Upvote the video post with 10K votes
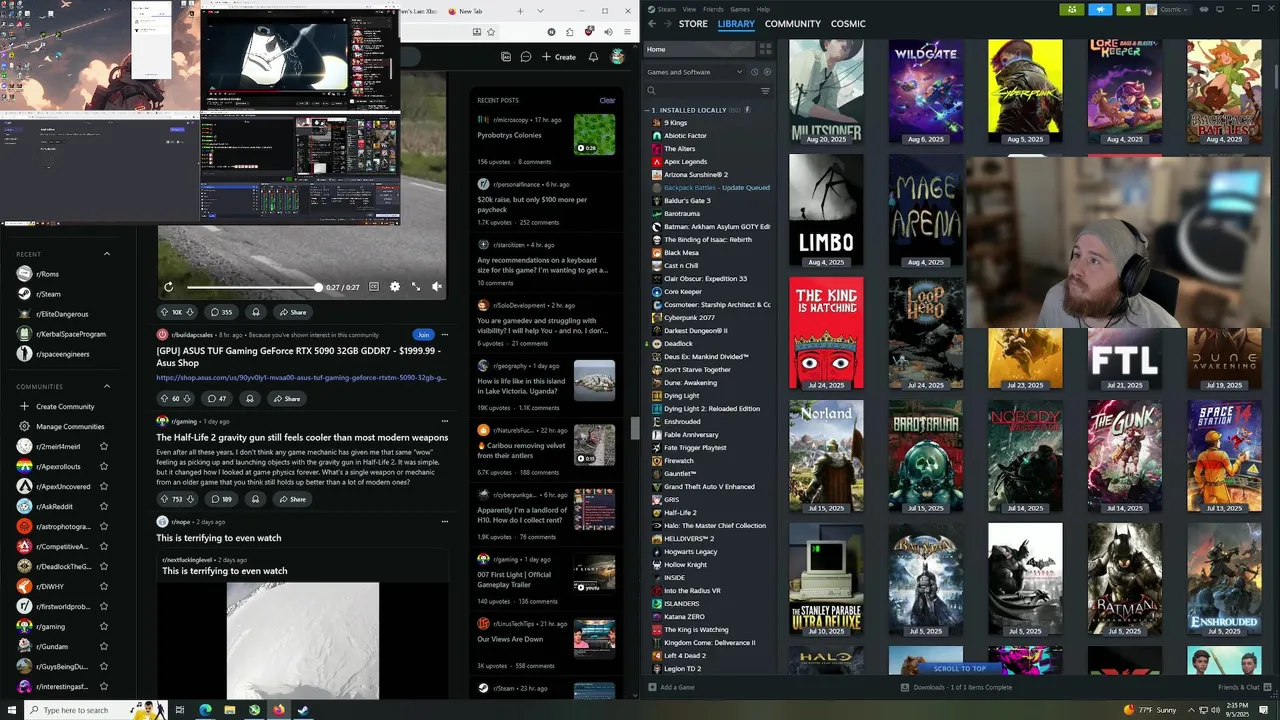This screenshot has width=1280, height=720. [164, 312]
